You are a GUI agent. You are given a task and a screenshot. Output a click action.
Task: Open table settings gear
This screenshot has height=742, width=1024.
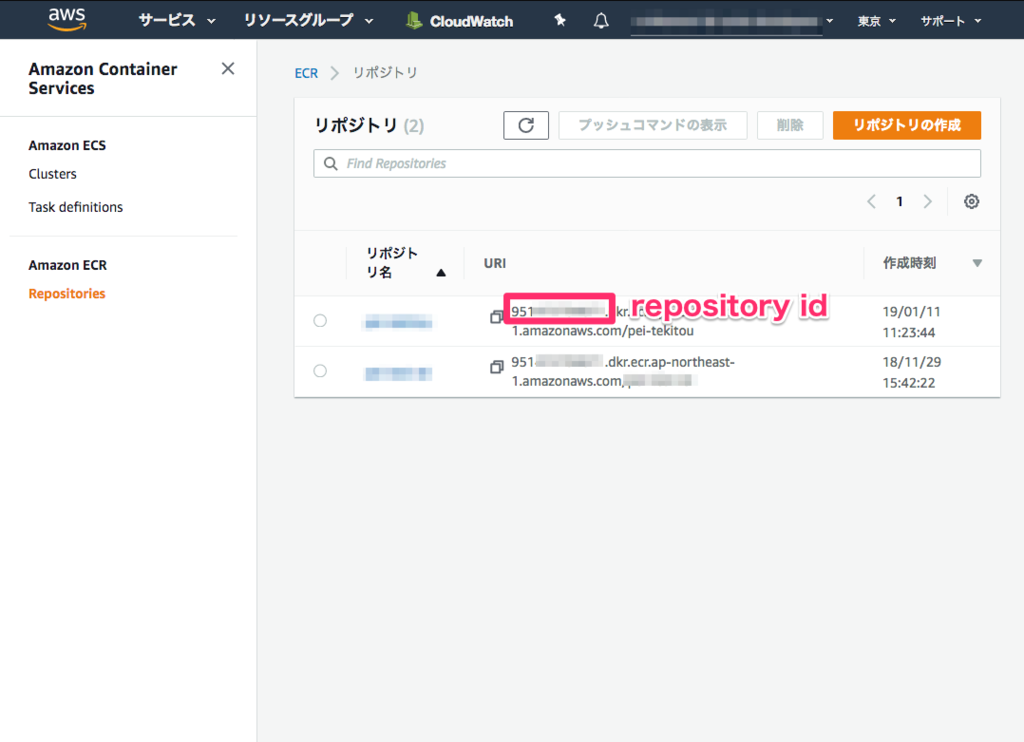click(971, 201)
